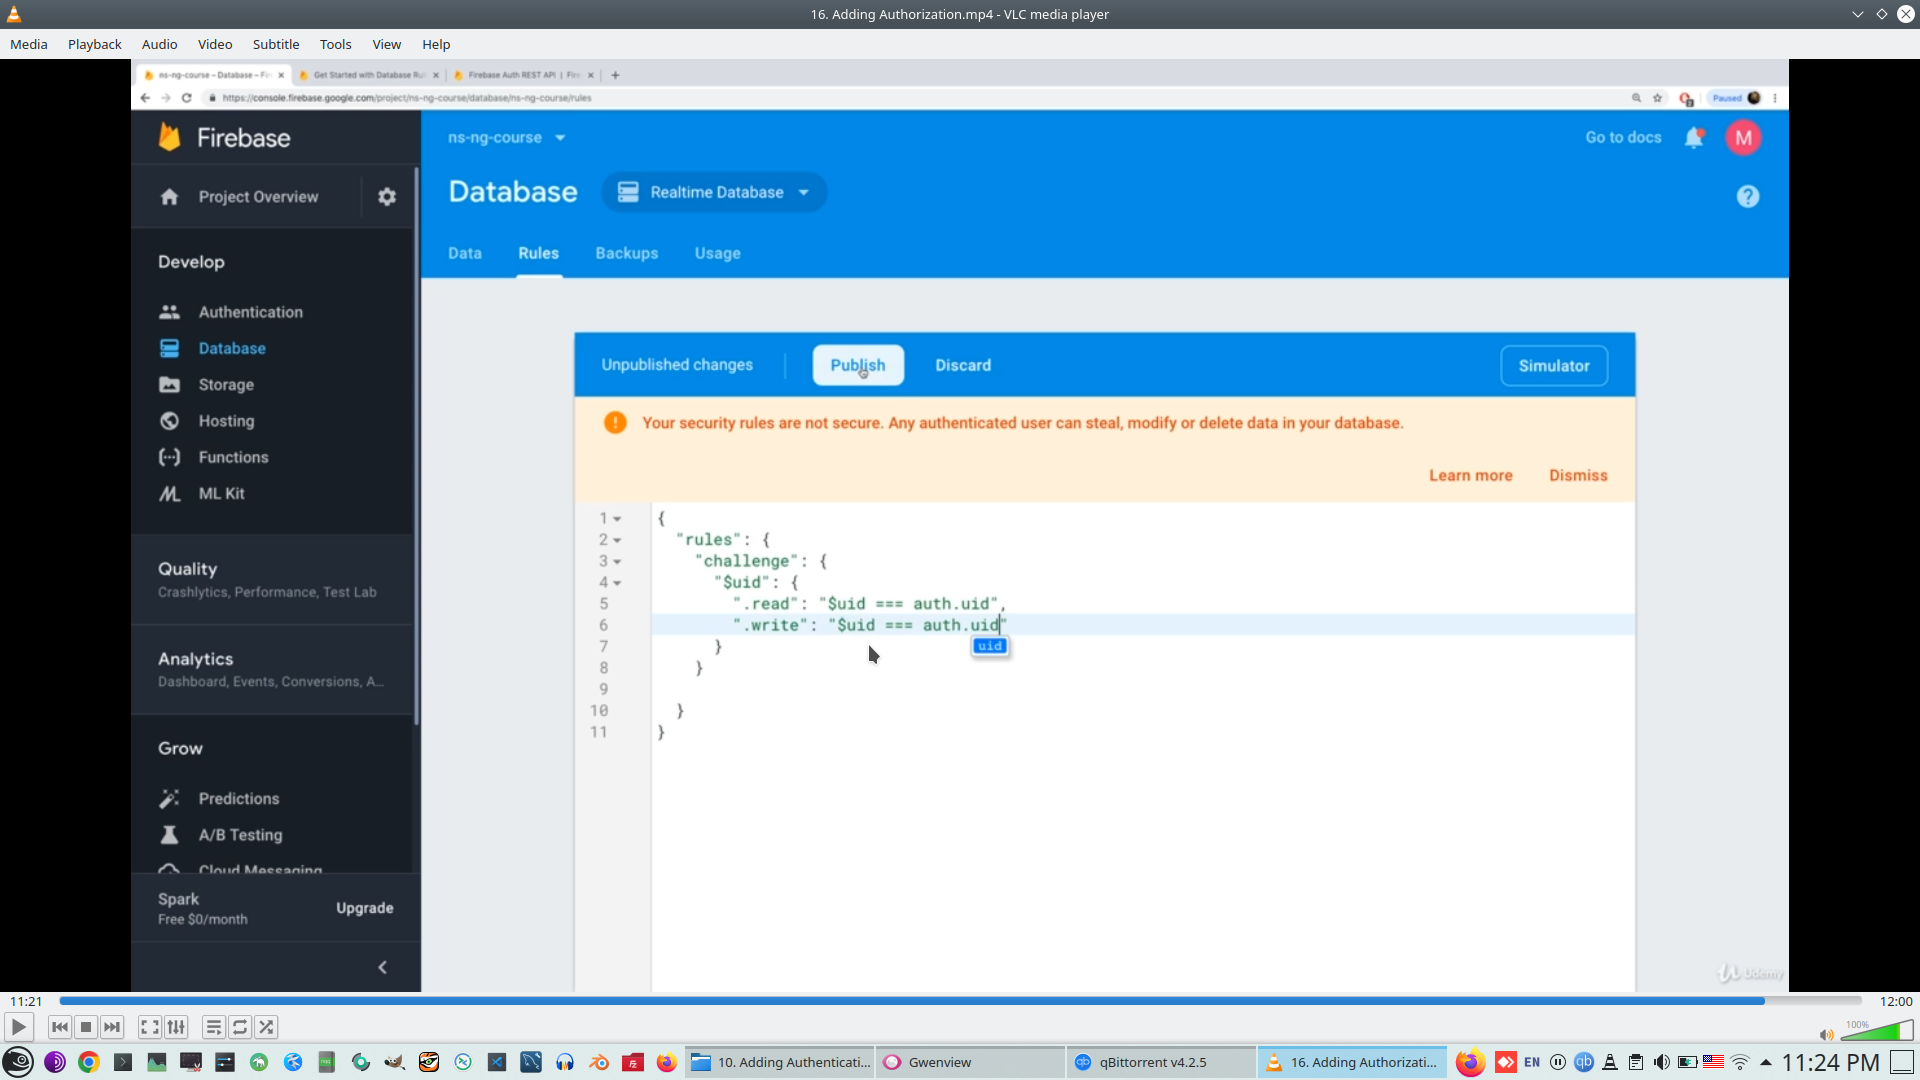The width and height of the screenshot is (1920, 1080).
Task: Expand the system tray arrow
Action: (x=1766, y=1062)
